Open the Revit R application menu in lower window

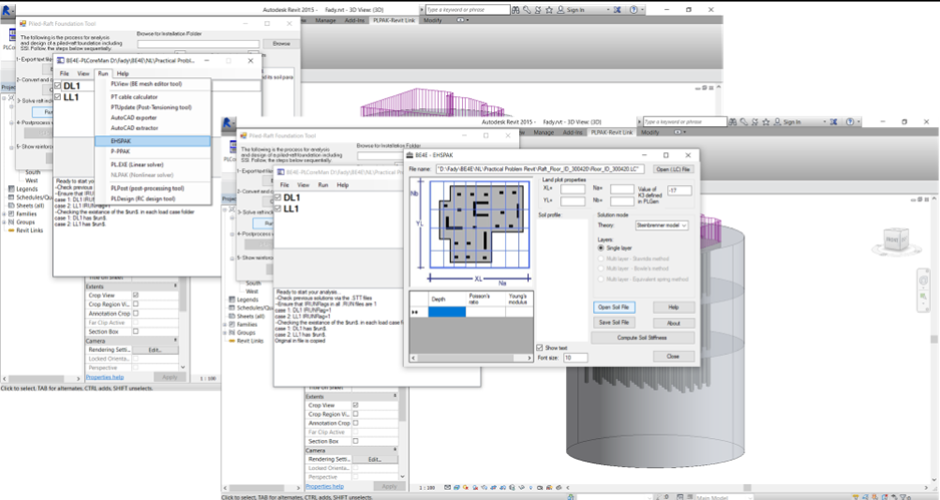click(x=228, y=123)
